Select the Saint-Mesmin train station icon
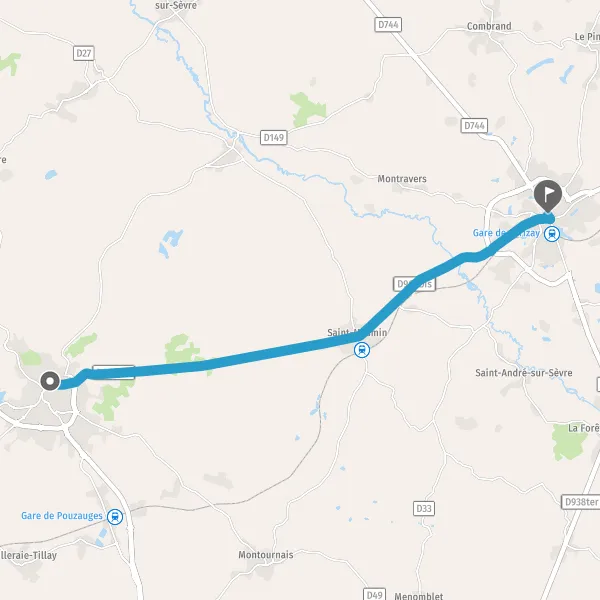Image resolution: width=600 pixels, height=600 pixels. (x=362, y=350)
